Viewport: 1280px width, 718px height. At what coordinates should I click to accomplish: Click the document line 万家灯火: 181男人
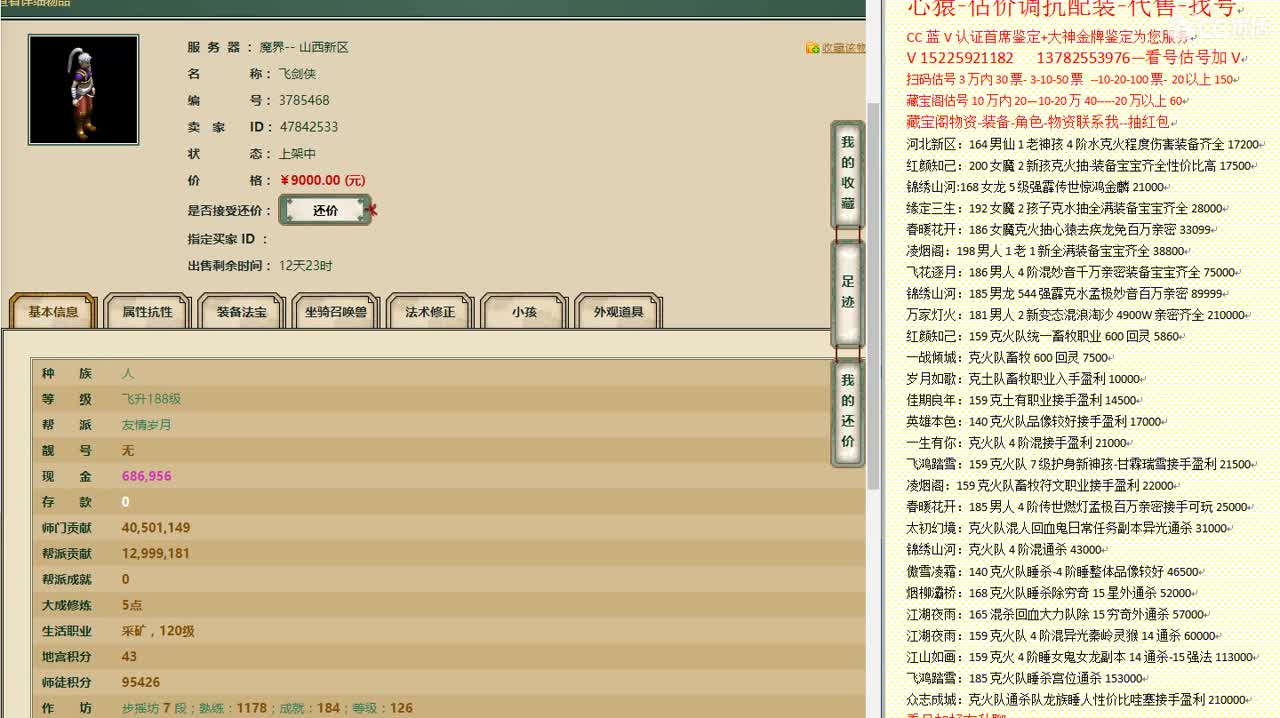(1078, 315)
